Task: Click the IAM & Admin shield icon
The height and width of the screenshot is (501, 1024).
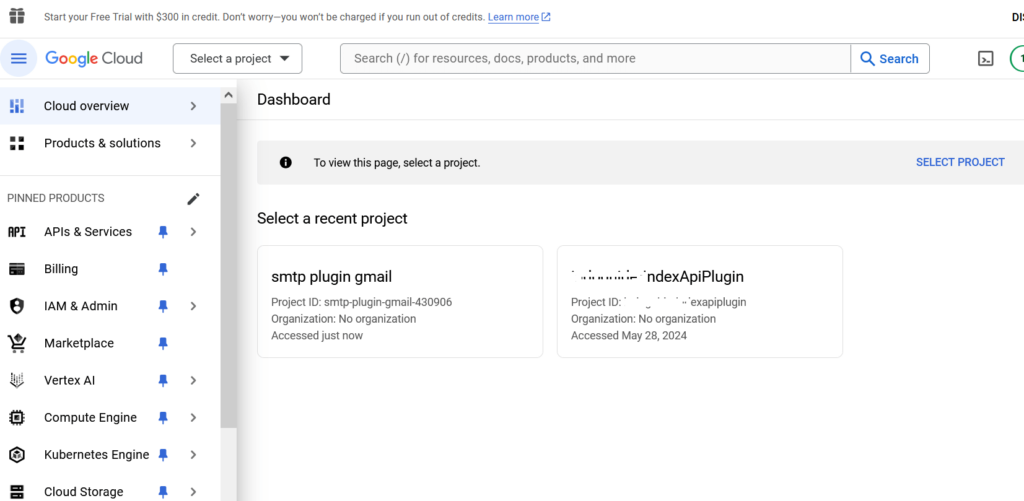Action: click(17, 306)
